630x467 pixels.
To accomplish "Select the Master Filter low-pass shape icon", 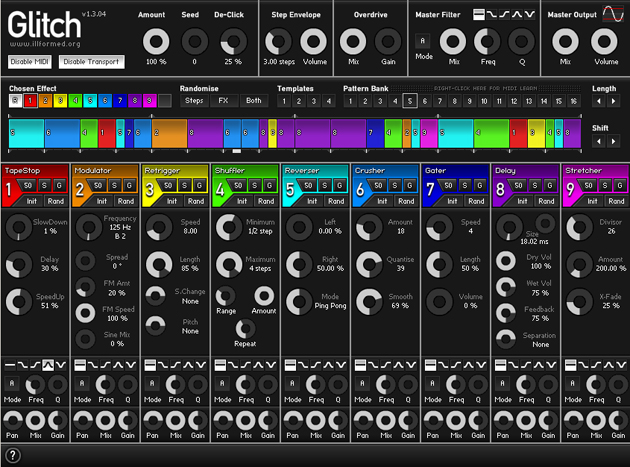I will [x=491, y=14].
